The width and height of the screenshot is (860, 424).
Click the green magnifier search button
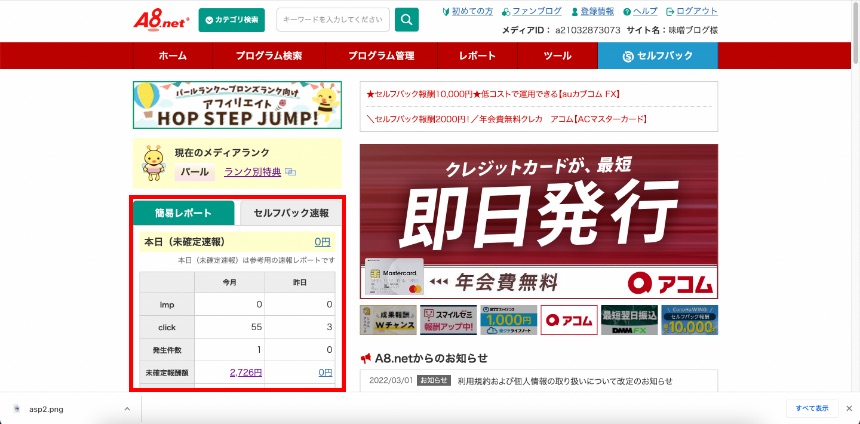click(406, 20)
